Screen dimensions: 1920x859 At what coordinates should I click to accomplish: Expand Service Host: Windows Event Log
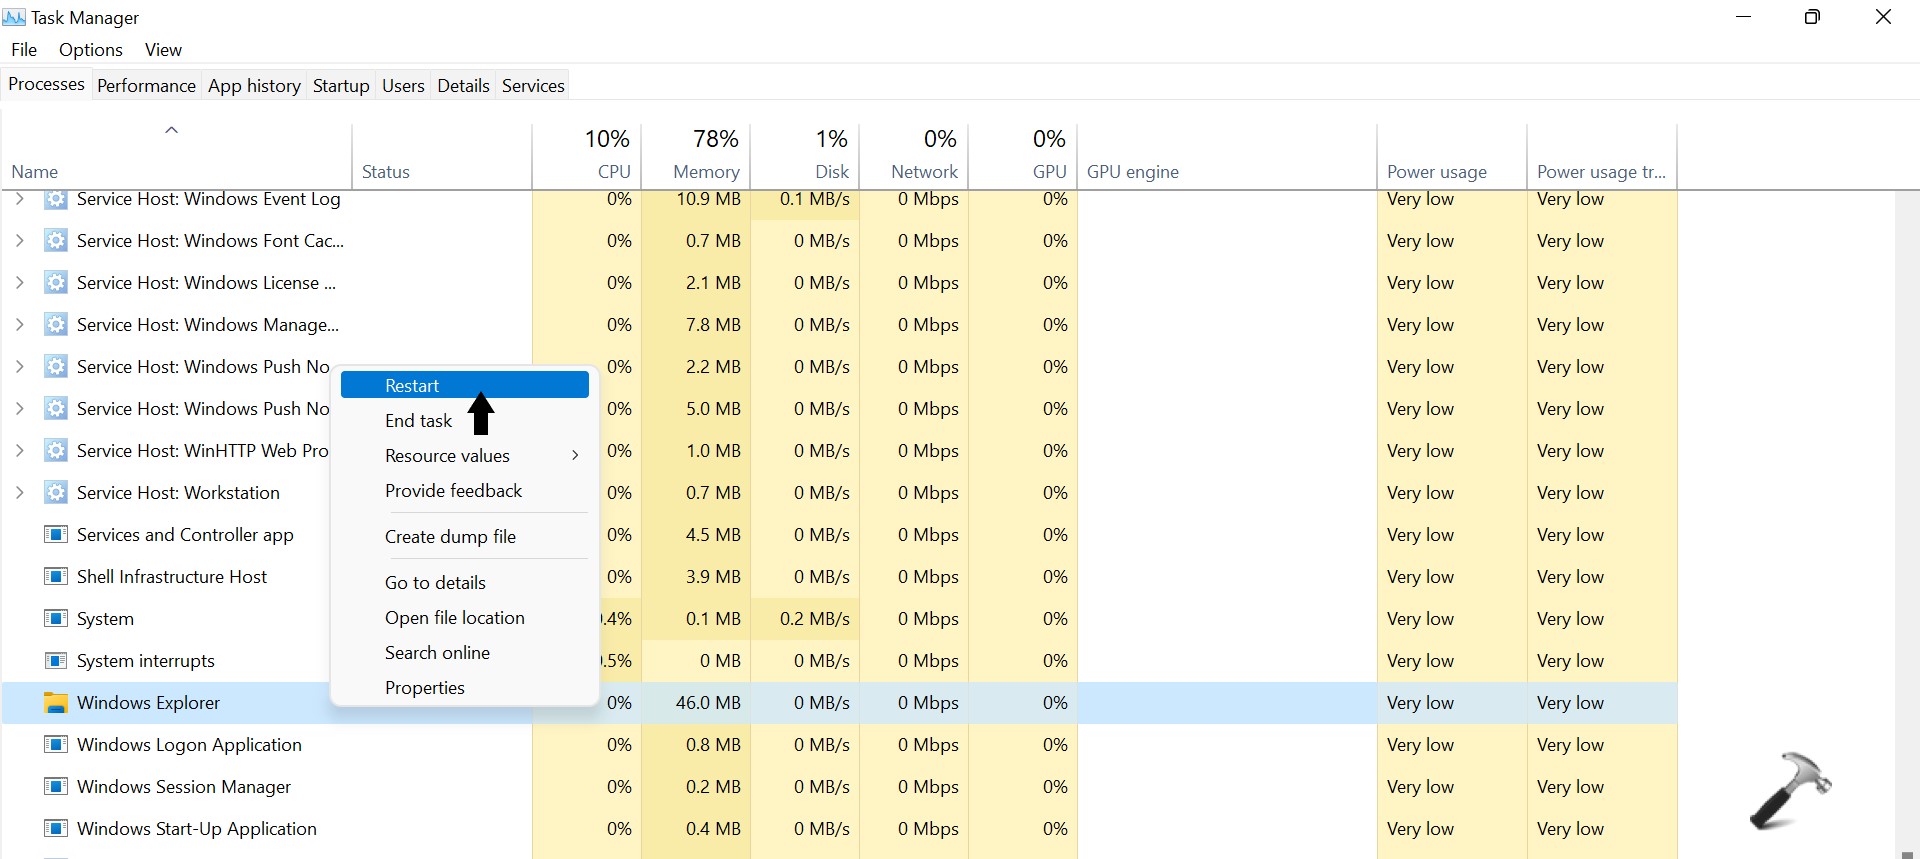pos(19,200)
